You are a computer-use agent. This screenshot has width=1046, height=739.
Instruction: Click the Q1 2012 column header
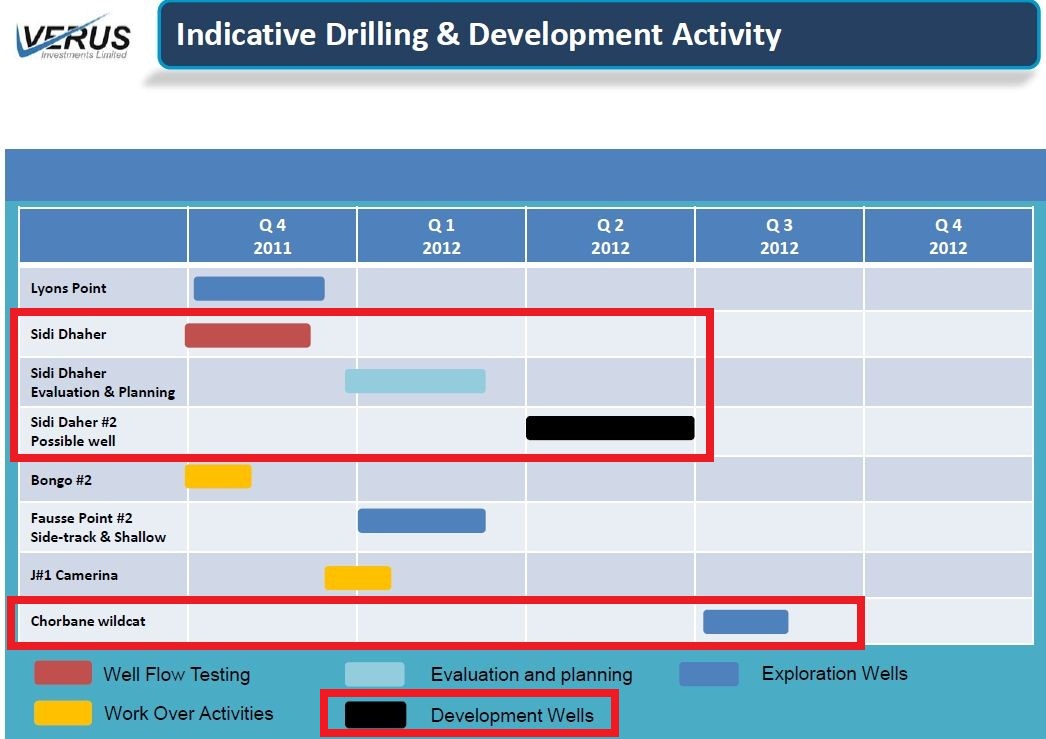[441, 236]
